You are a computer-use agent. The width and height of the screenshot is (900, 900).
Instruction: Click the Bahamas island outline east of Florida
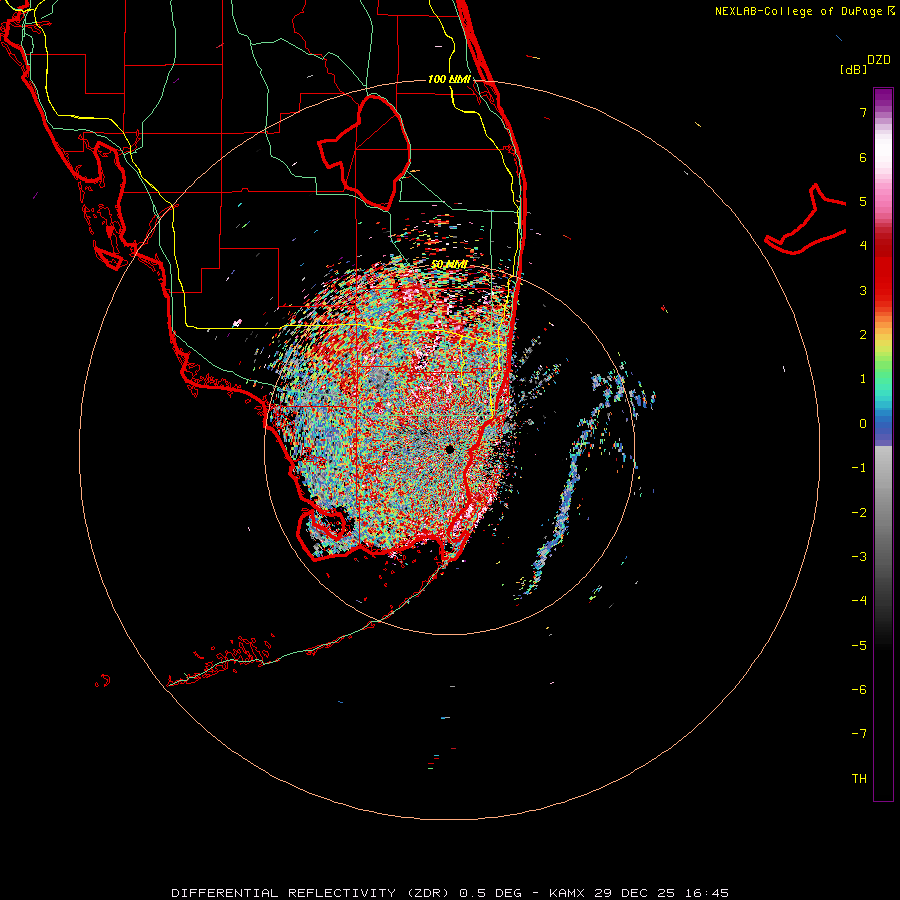coord(806,220)
